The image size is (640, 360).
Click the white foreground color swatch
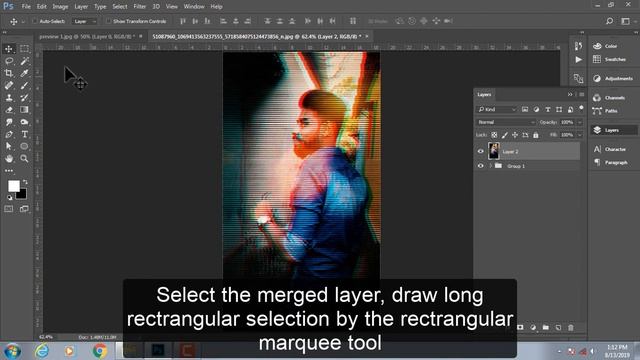[x=13, y=186]
